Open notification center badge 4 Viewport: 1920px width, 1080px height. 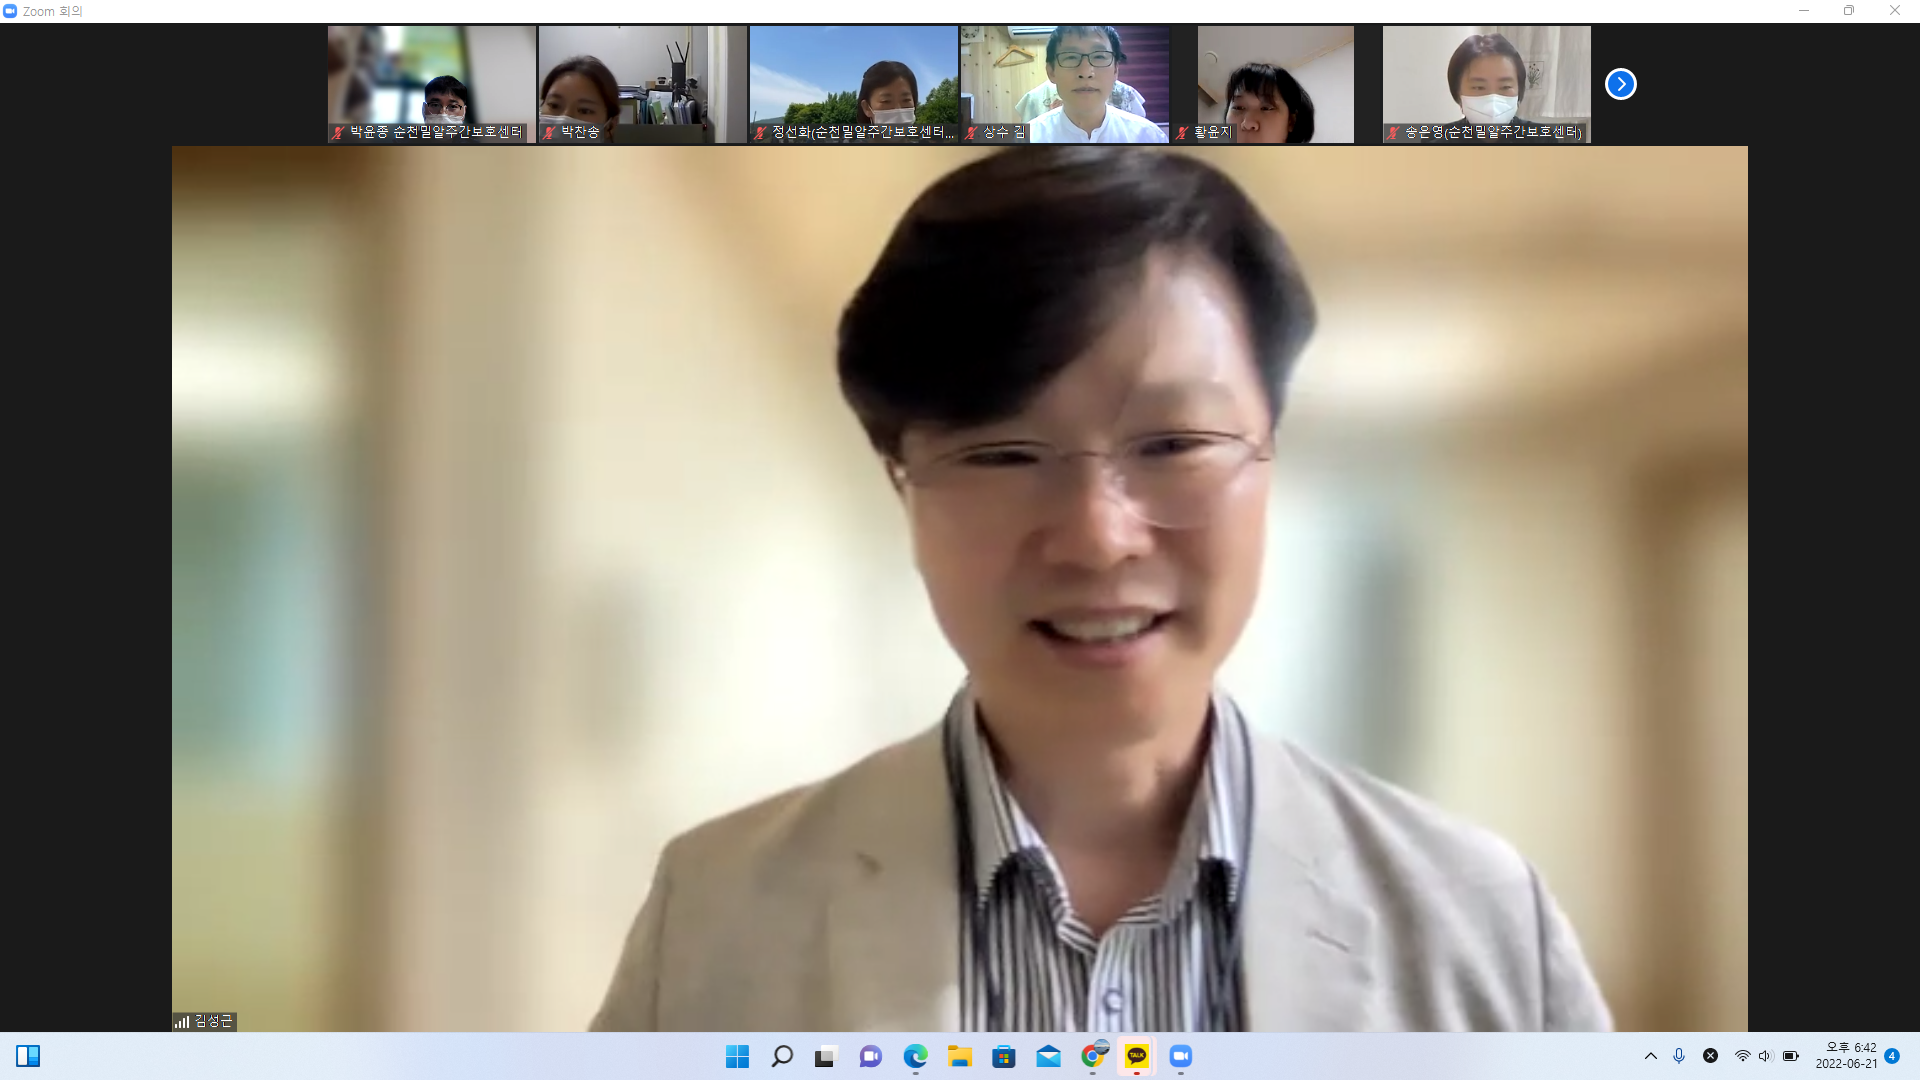point(1892,1056)
